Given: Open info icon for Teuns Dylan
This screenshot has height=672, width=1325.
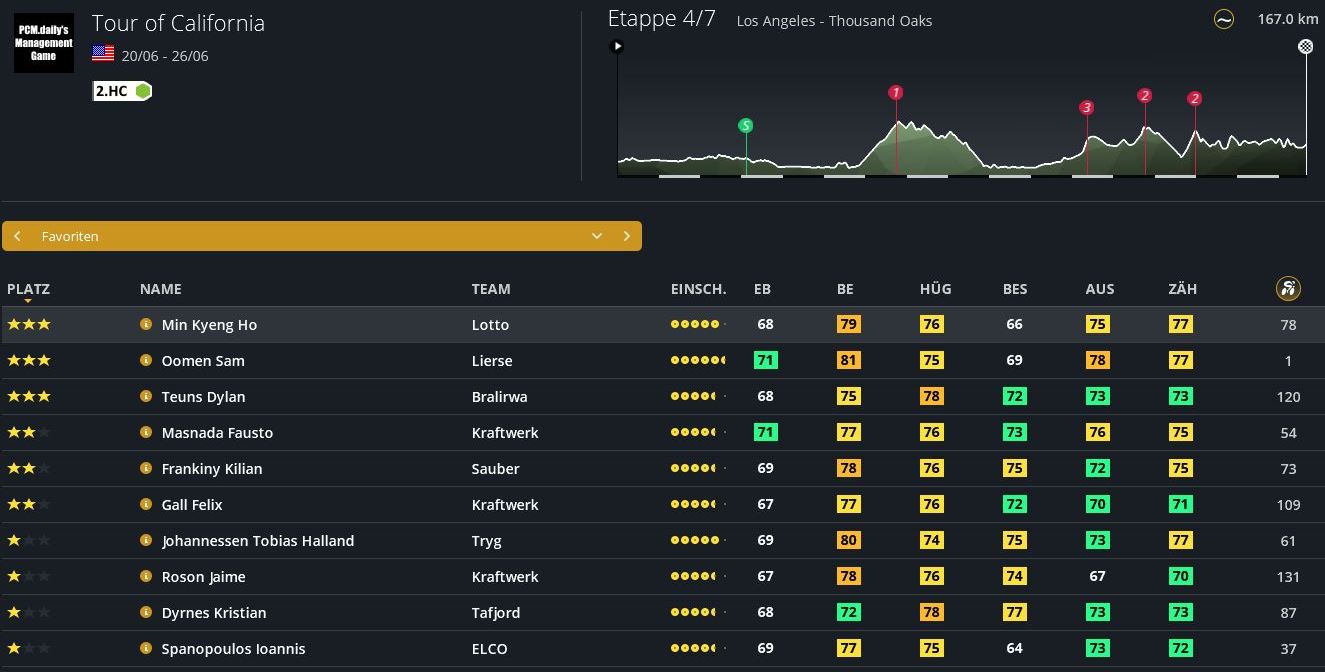Looking at the screenshot, I should coord(146,396).
